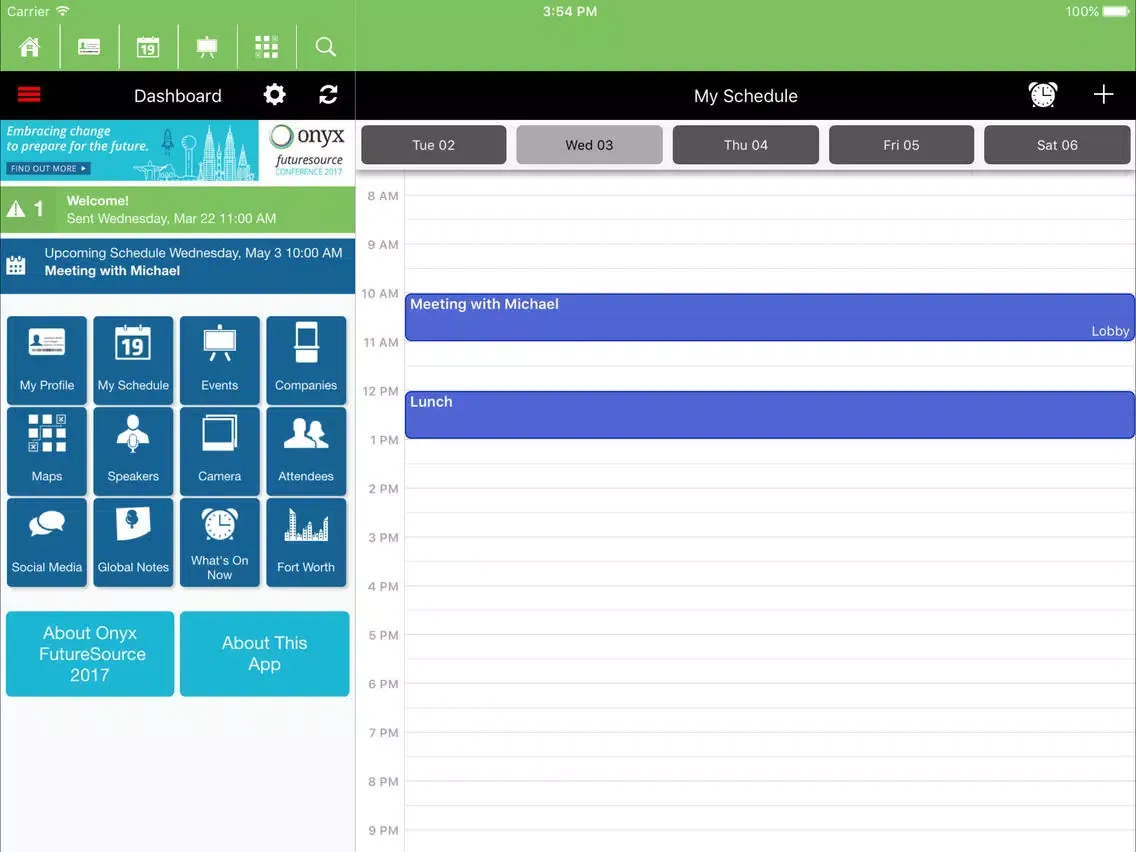
Task: Select the Sat 06 day tab
Action: pyautogui.click(x=1057, y=145)
